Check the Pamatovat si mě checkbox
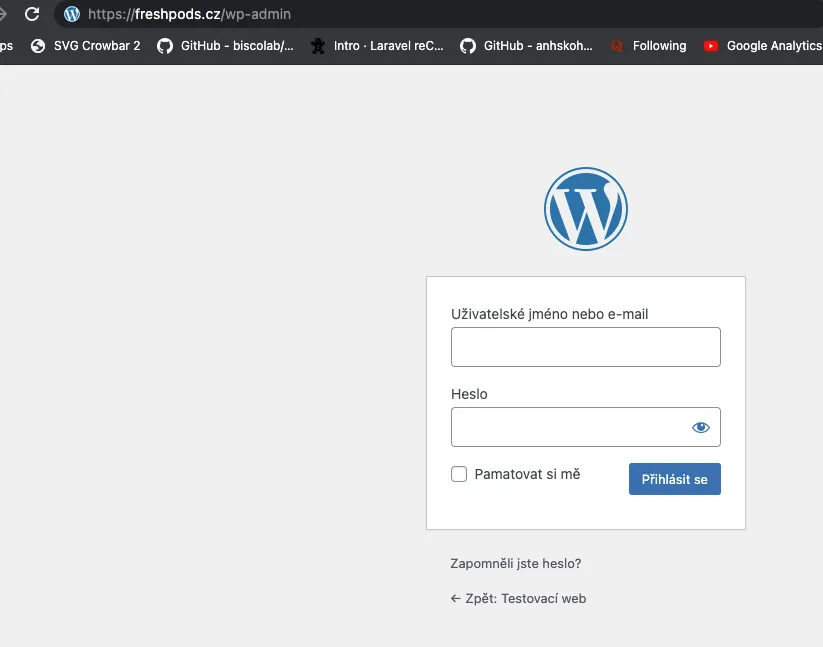 click(459, 474)
